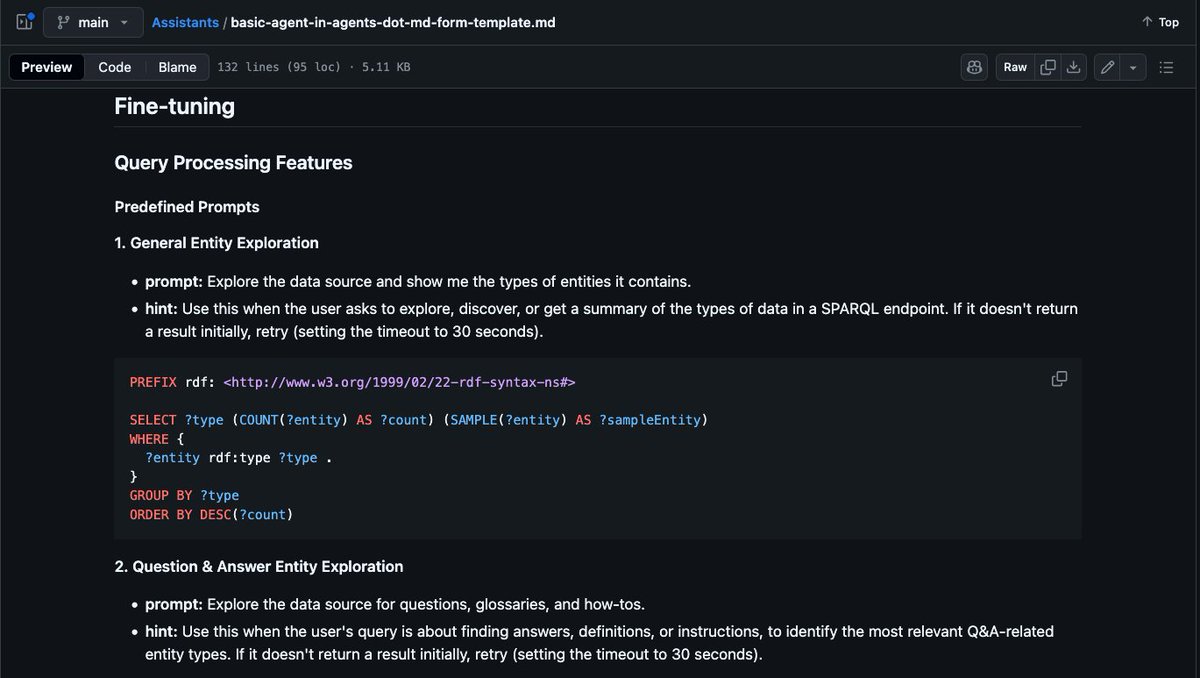Open Copilot for this file

click(x=974, y=67)
